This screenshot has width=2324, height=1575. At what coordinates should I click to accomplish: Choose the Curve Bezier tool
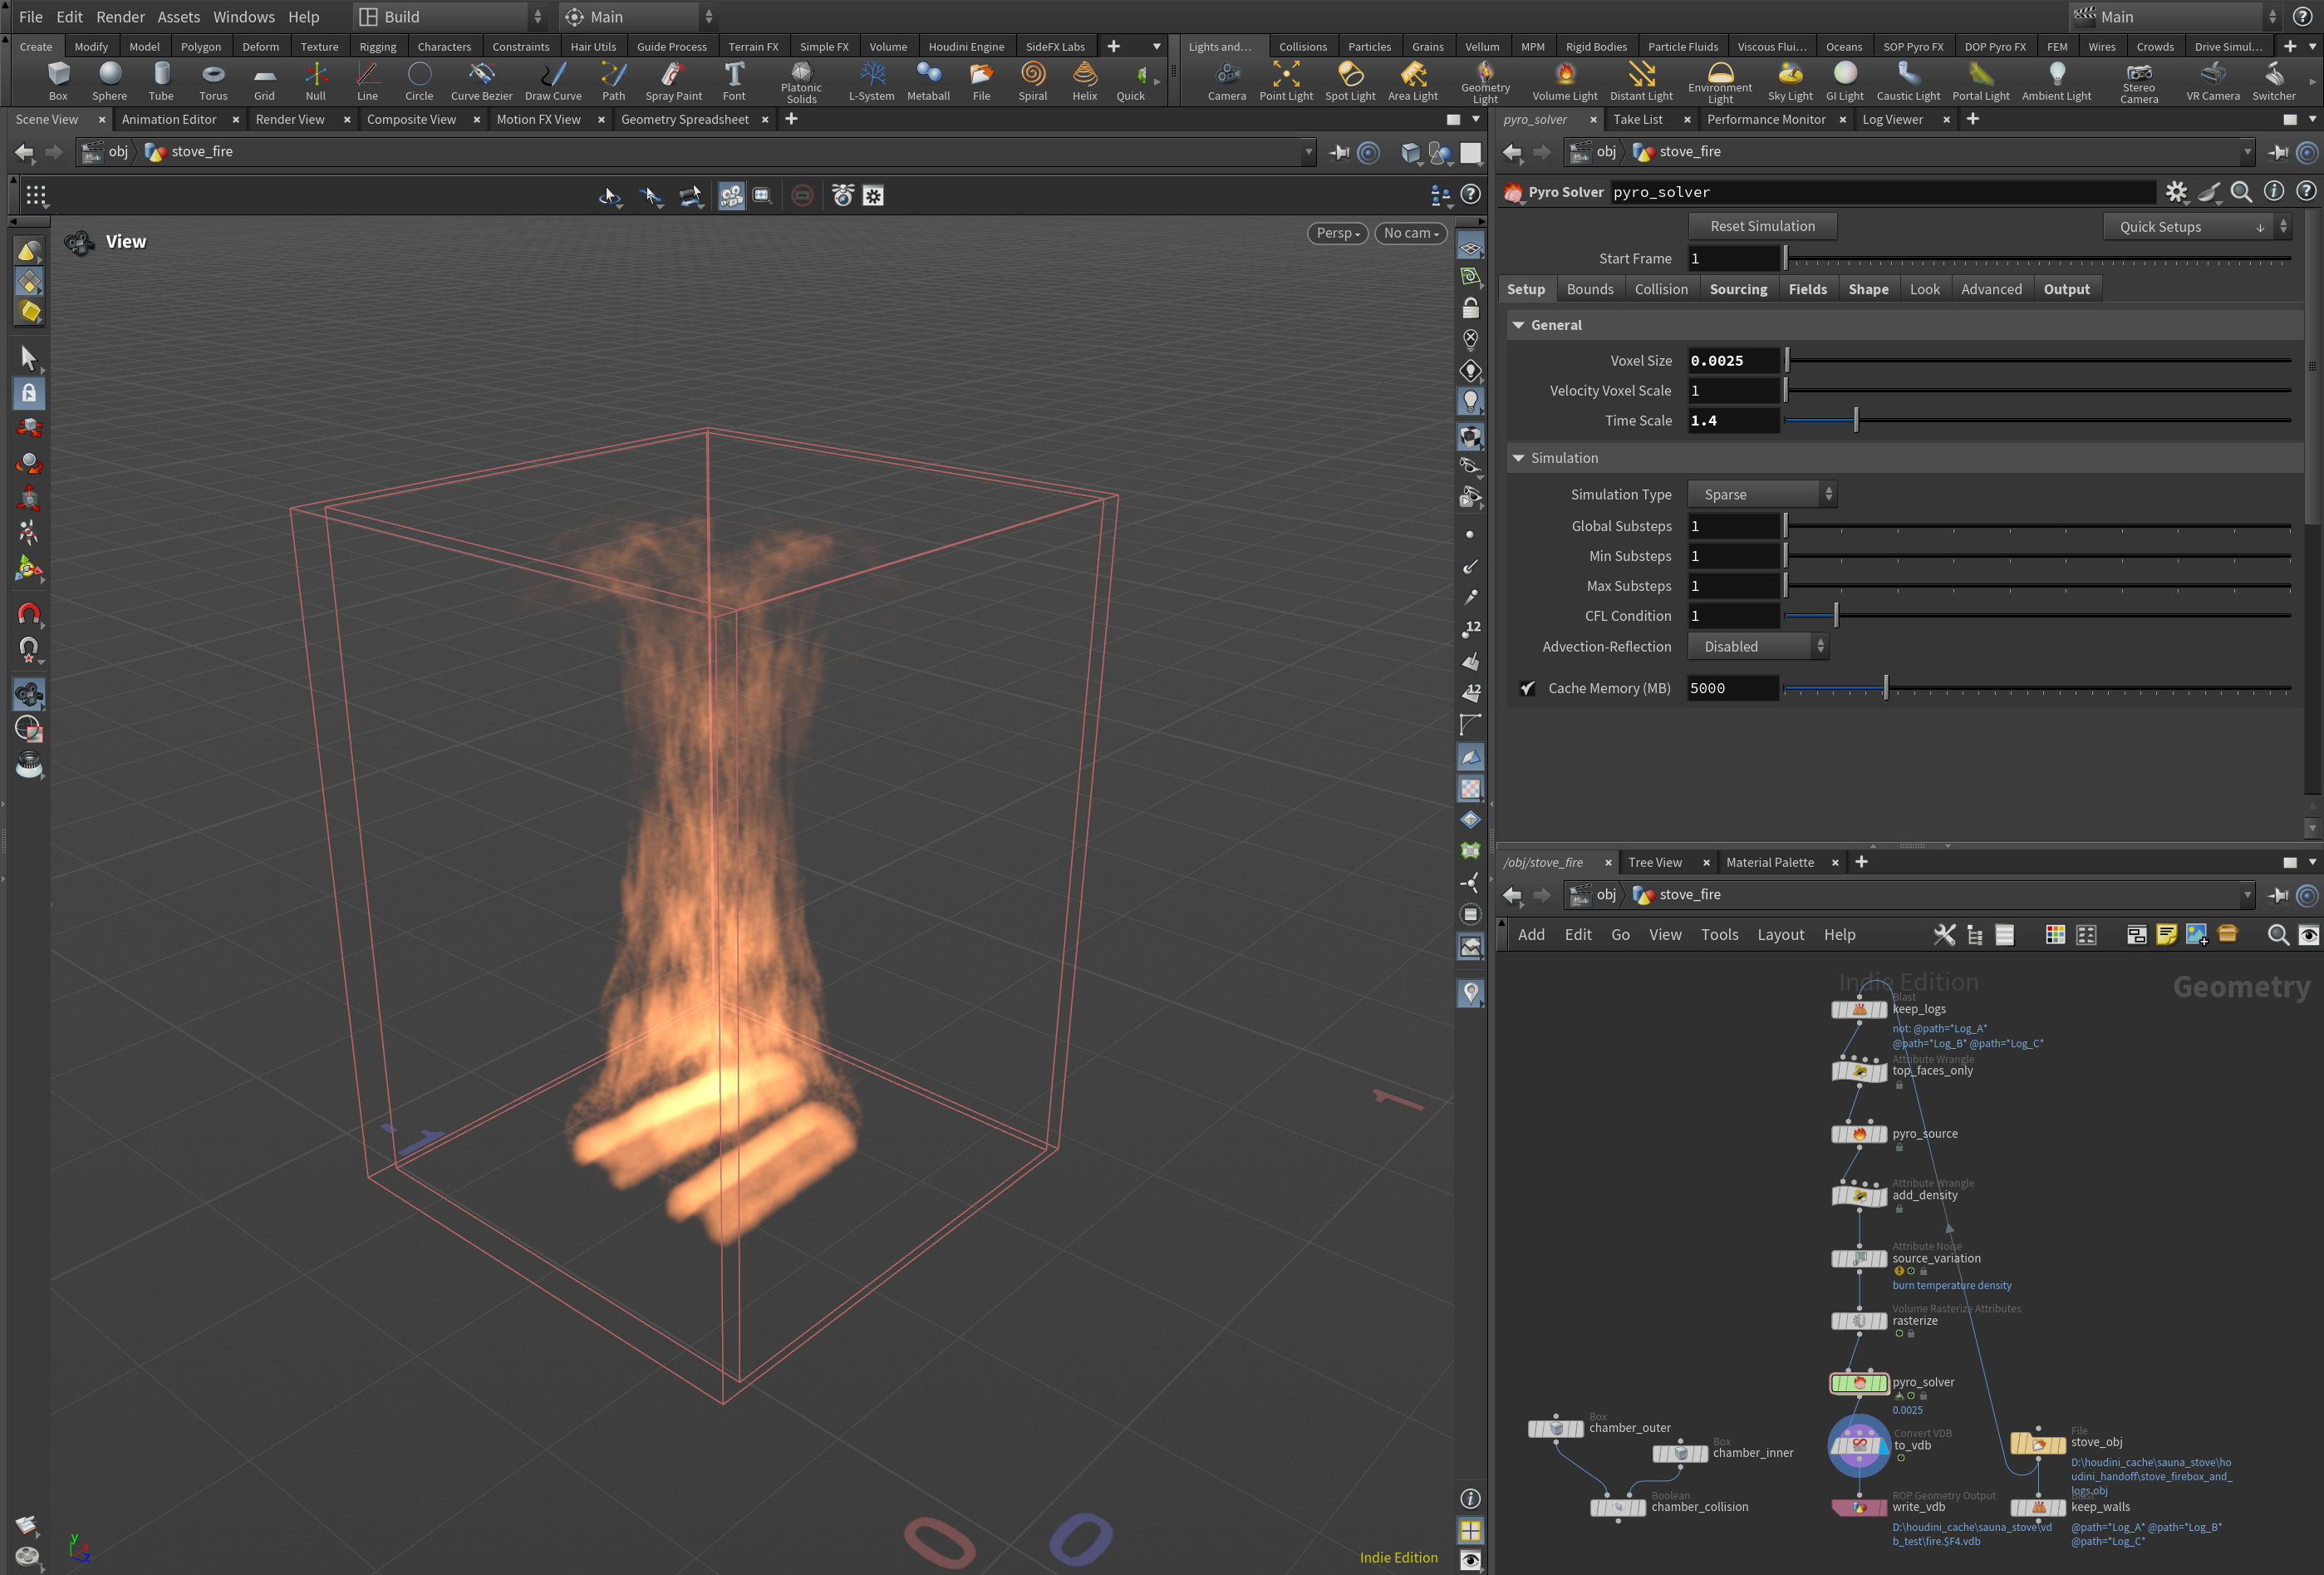[481, 81]
